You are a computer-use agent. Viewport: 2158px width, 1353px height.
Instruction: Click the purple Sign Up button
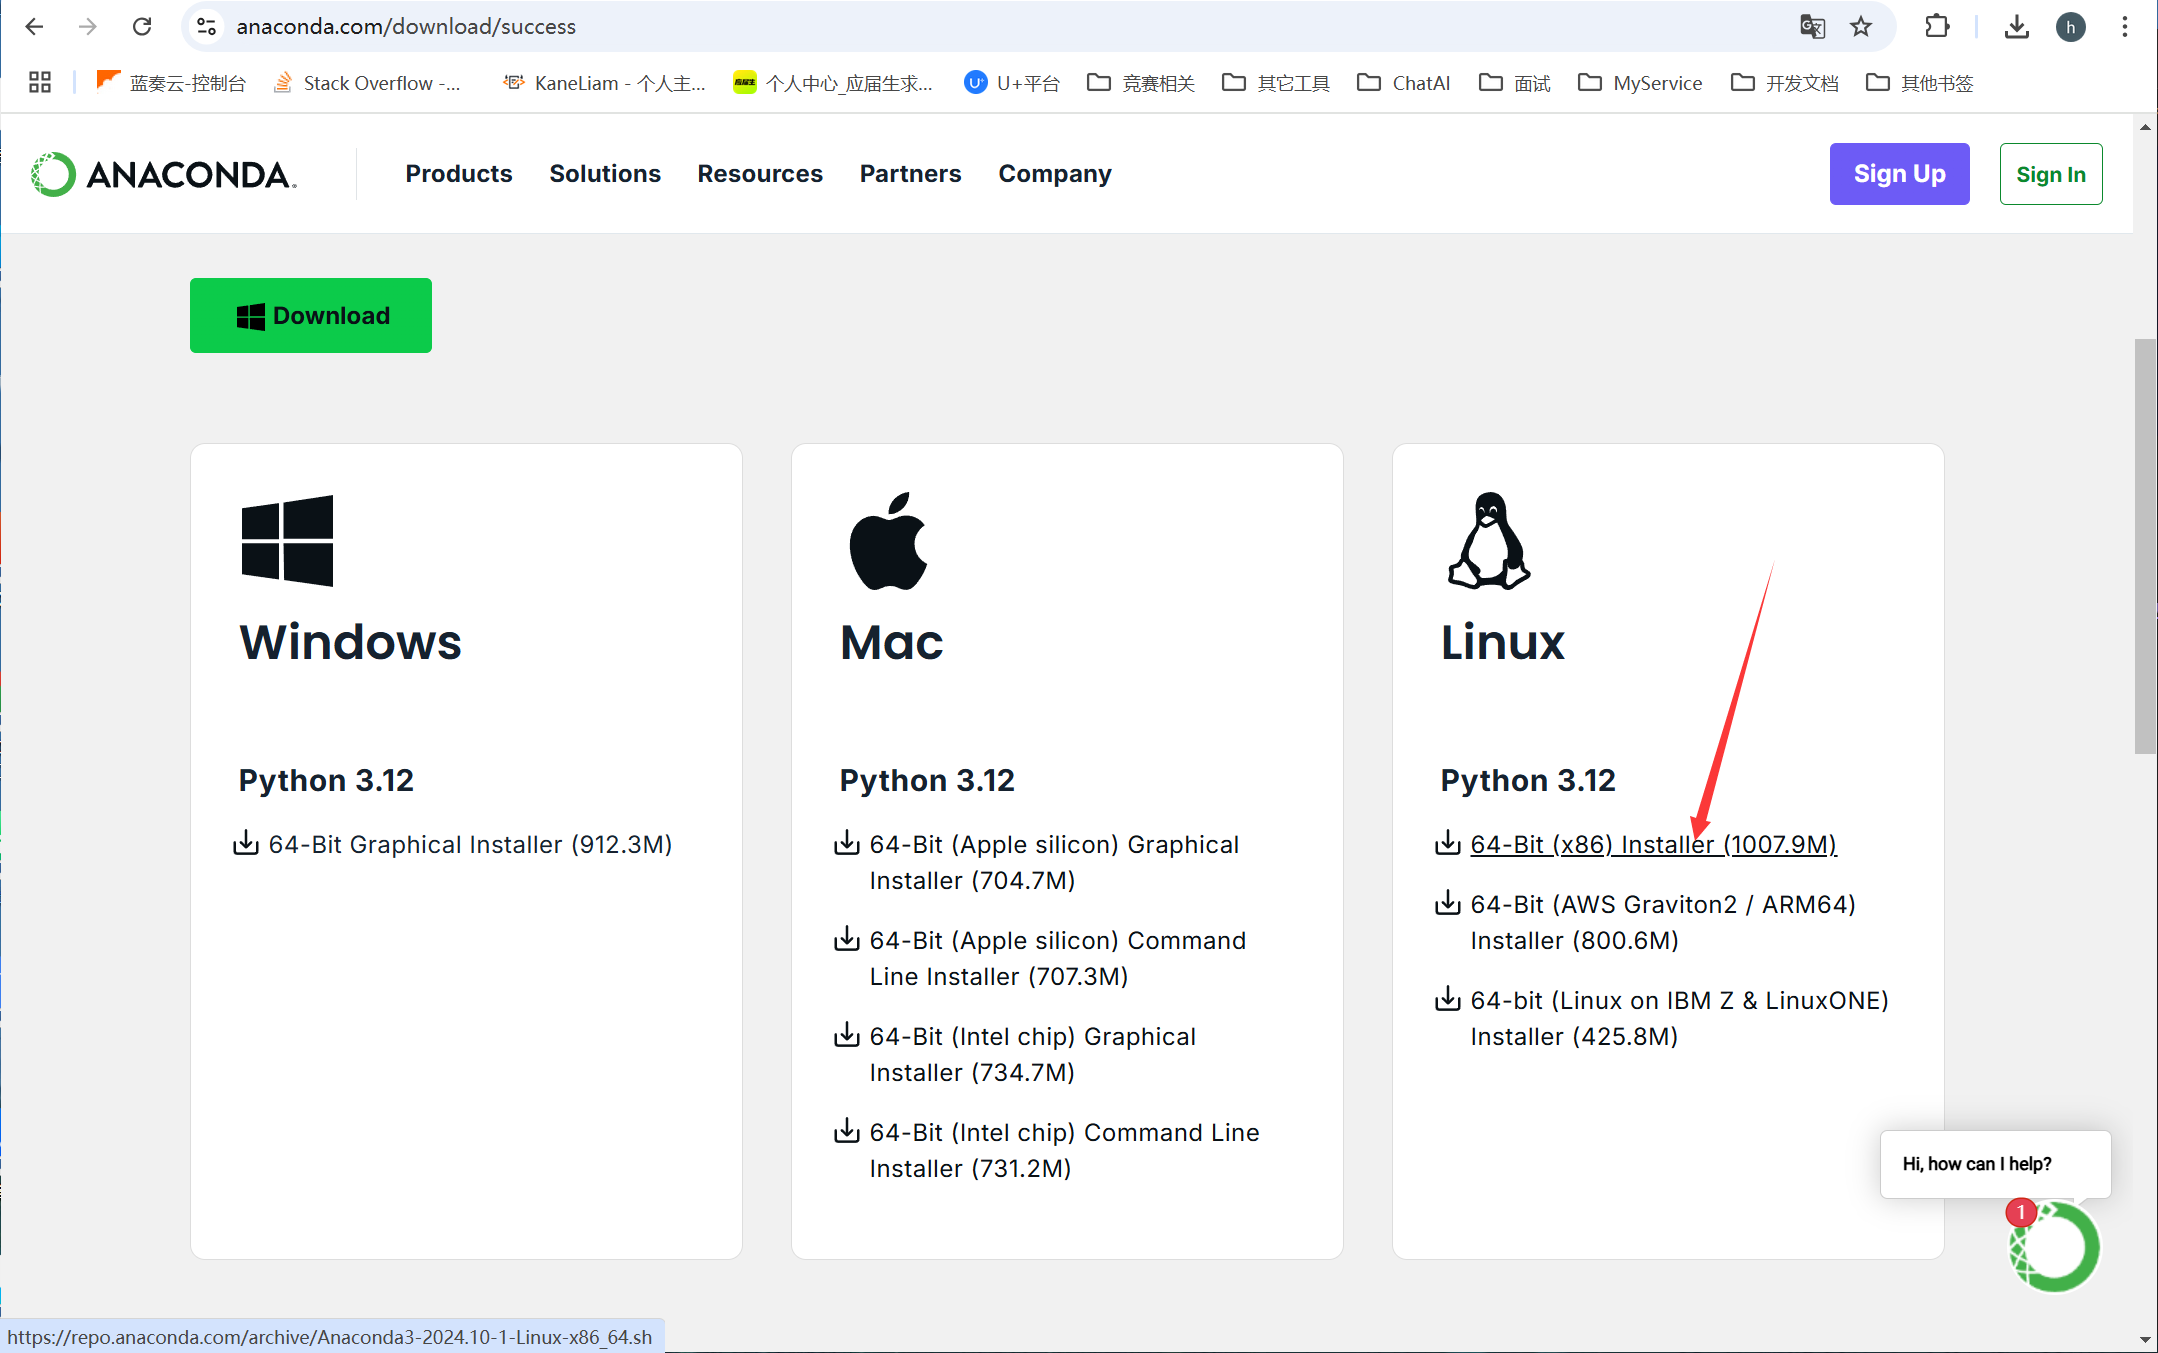pos(1898,174)
